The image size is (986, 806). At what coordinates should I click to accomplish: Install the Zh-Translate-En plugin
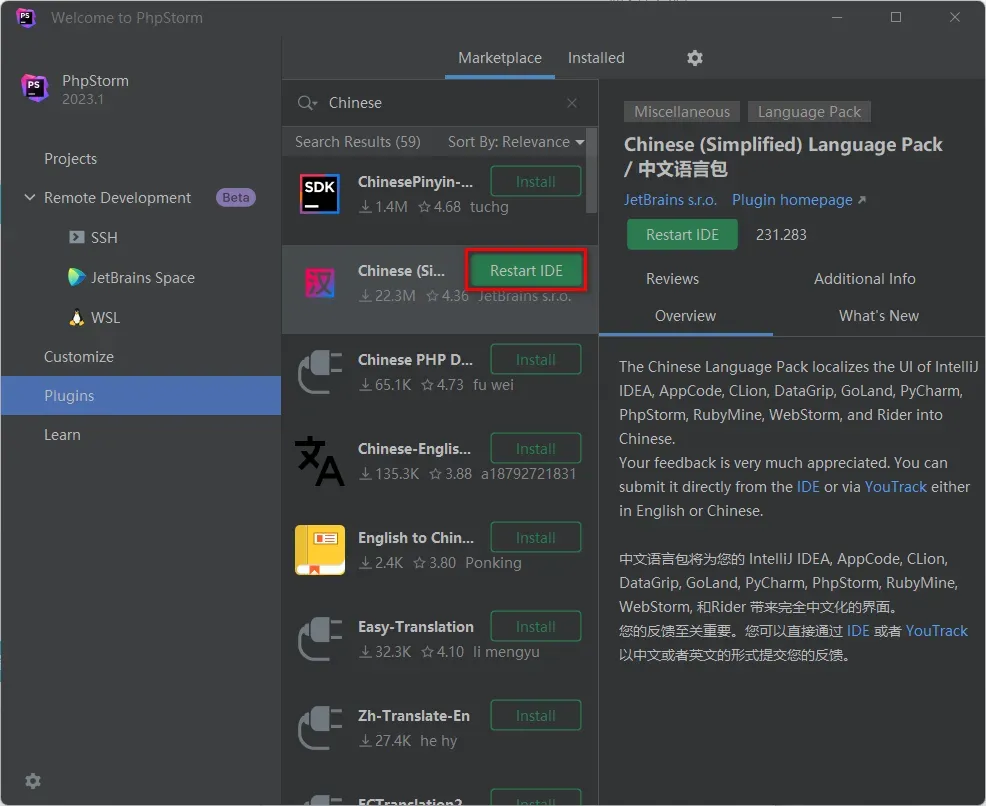(536, 715)
